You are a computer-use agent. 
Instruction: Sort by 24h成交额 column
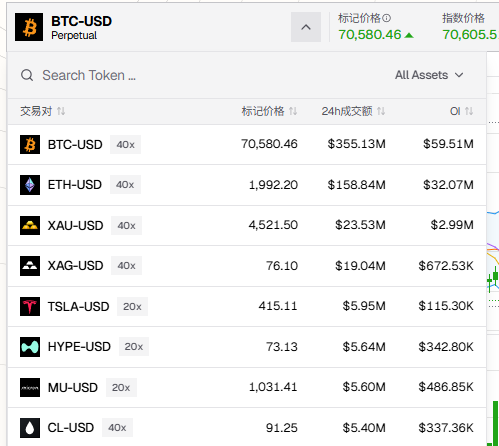click(x=353, y=111)
